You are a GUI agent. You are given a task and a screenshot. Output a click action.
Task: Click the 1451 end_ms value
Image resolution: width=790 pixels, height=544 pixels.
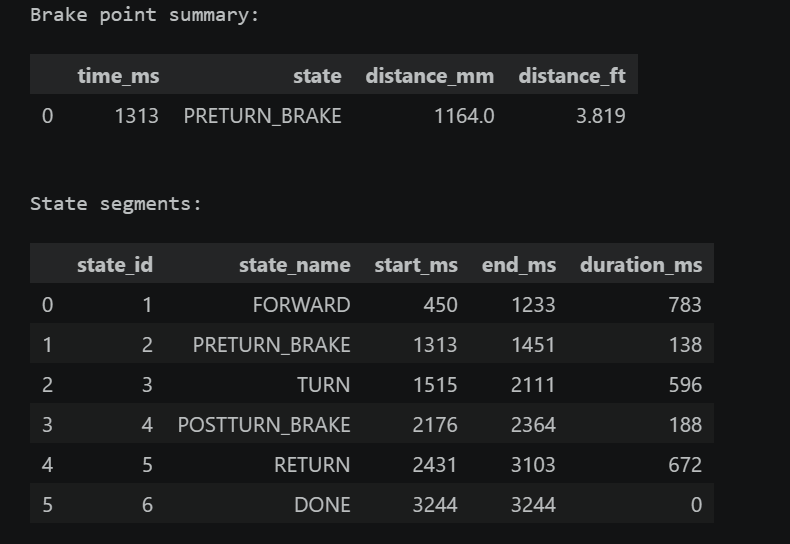tap(534, 345)
